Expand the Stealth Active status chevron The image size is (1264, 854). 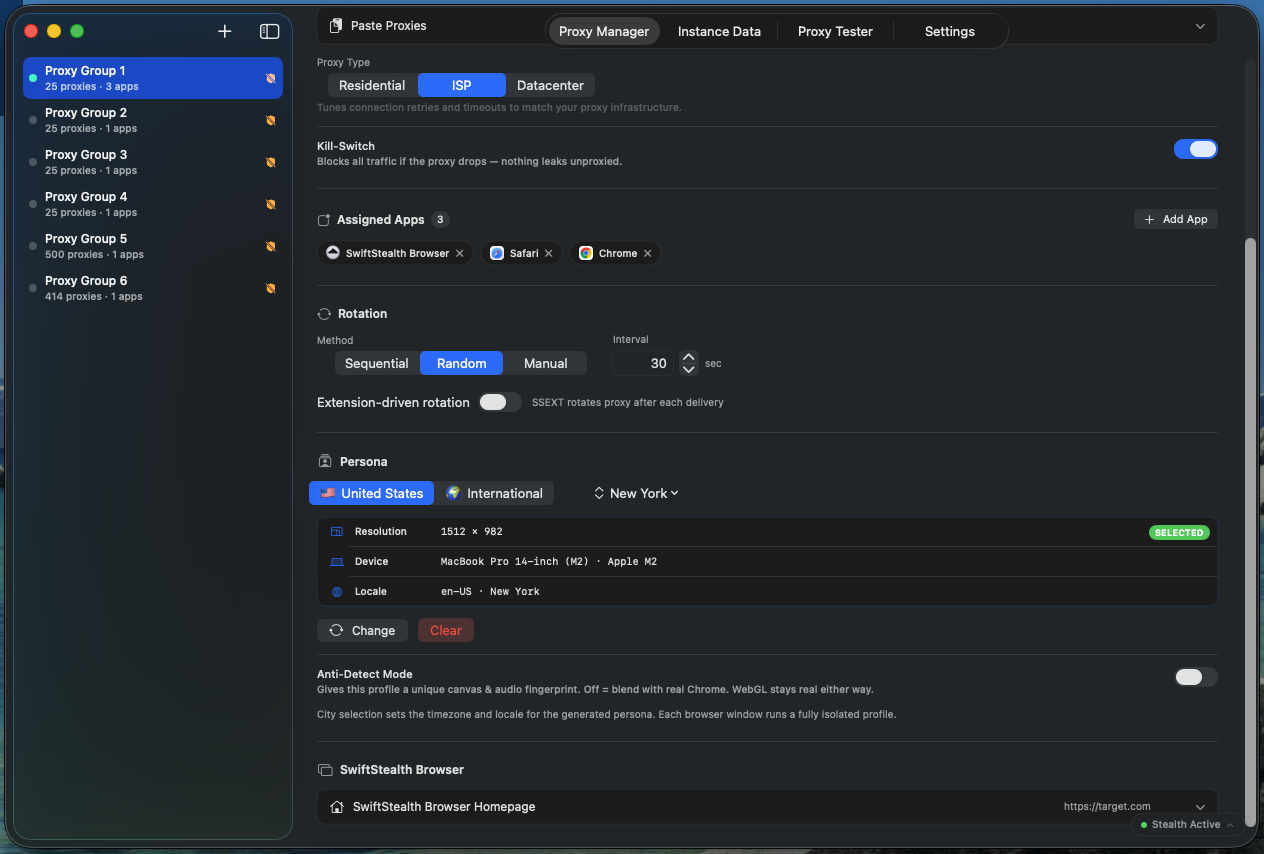(x=1230, y=825)
